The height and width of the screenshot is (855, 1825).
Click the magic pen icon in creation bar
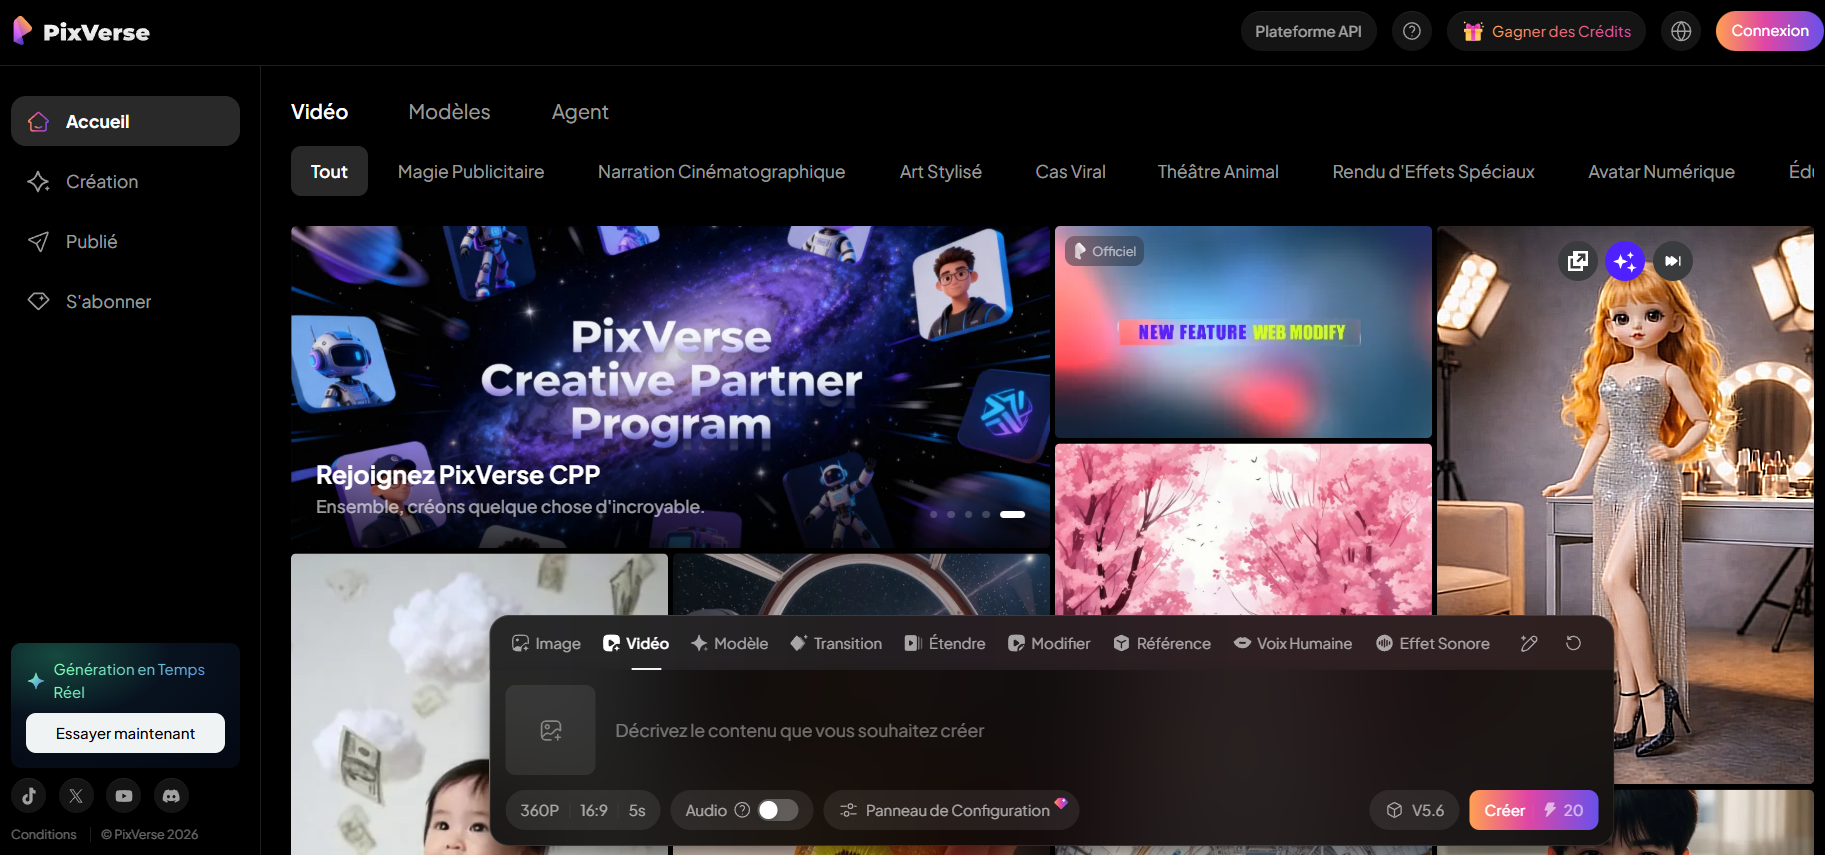1529,643
